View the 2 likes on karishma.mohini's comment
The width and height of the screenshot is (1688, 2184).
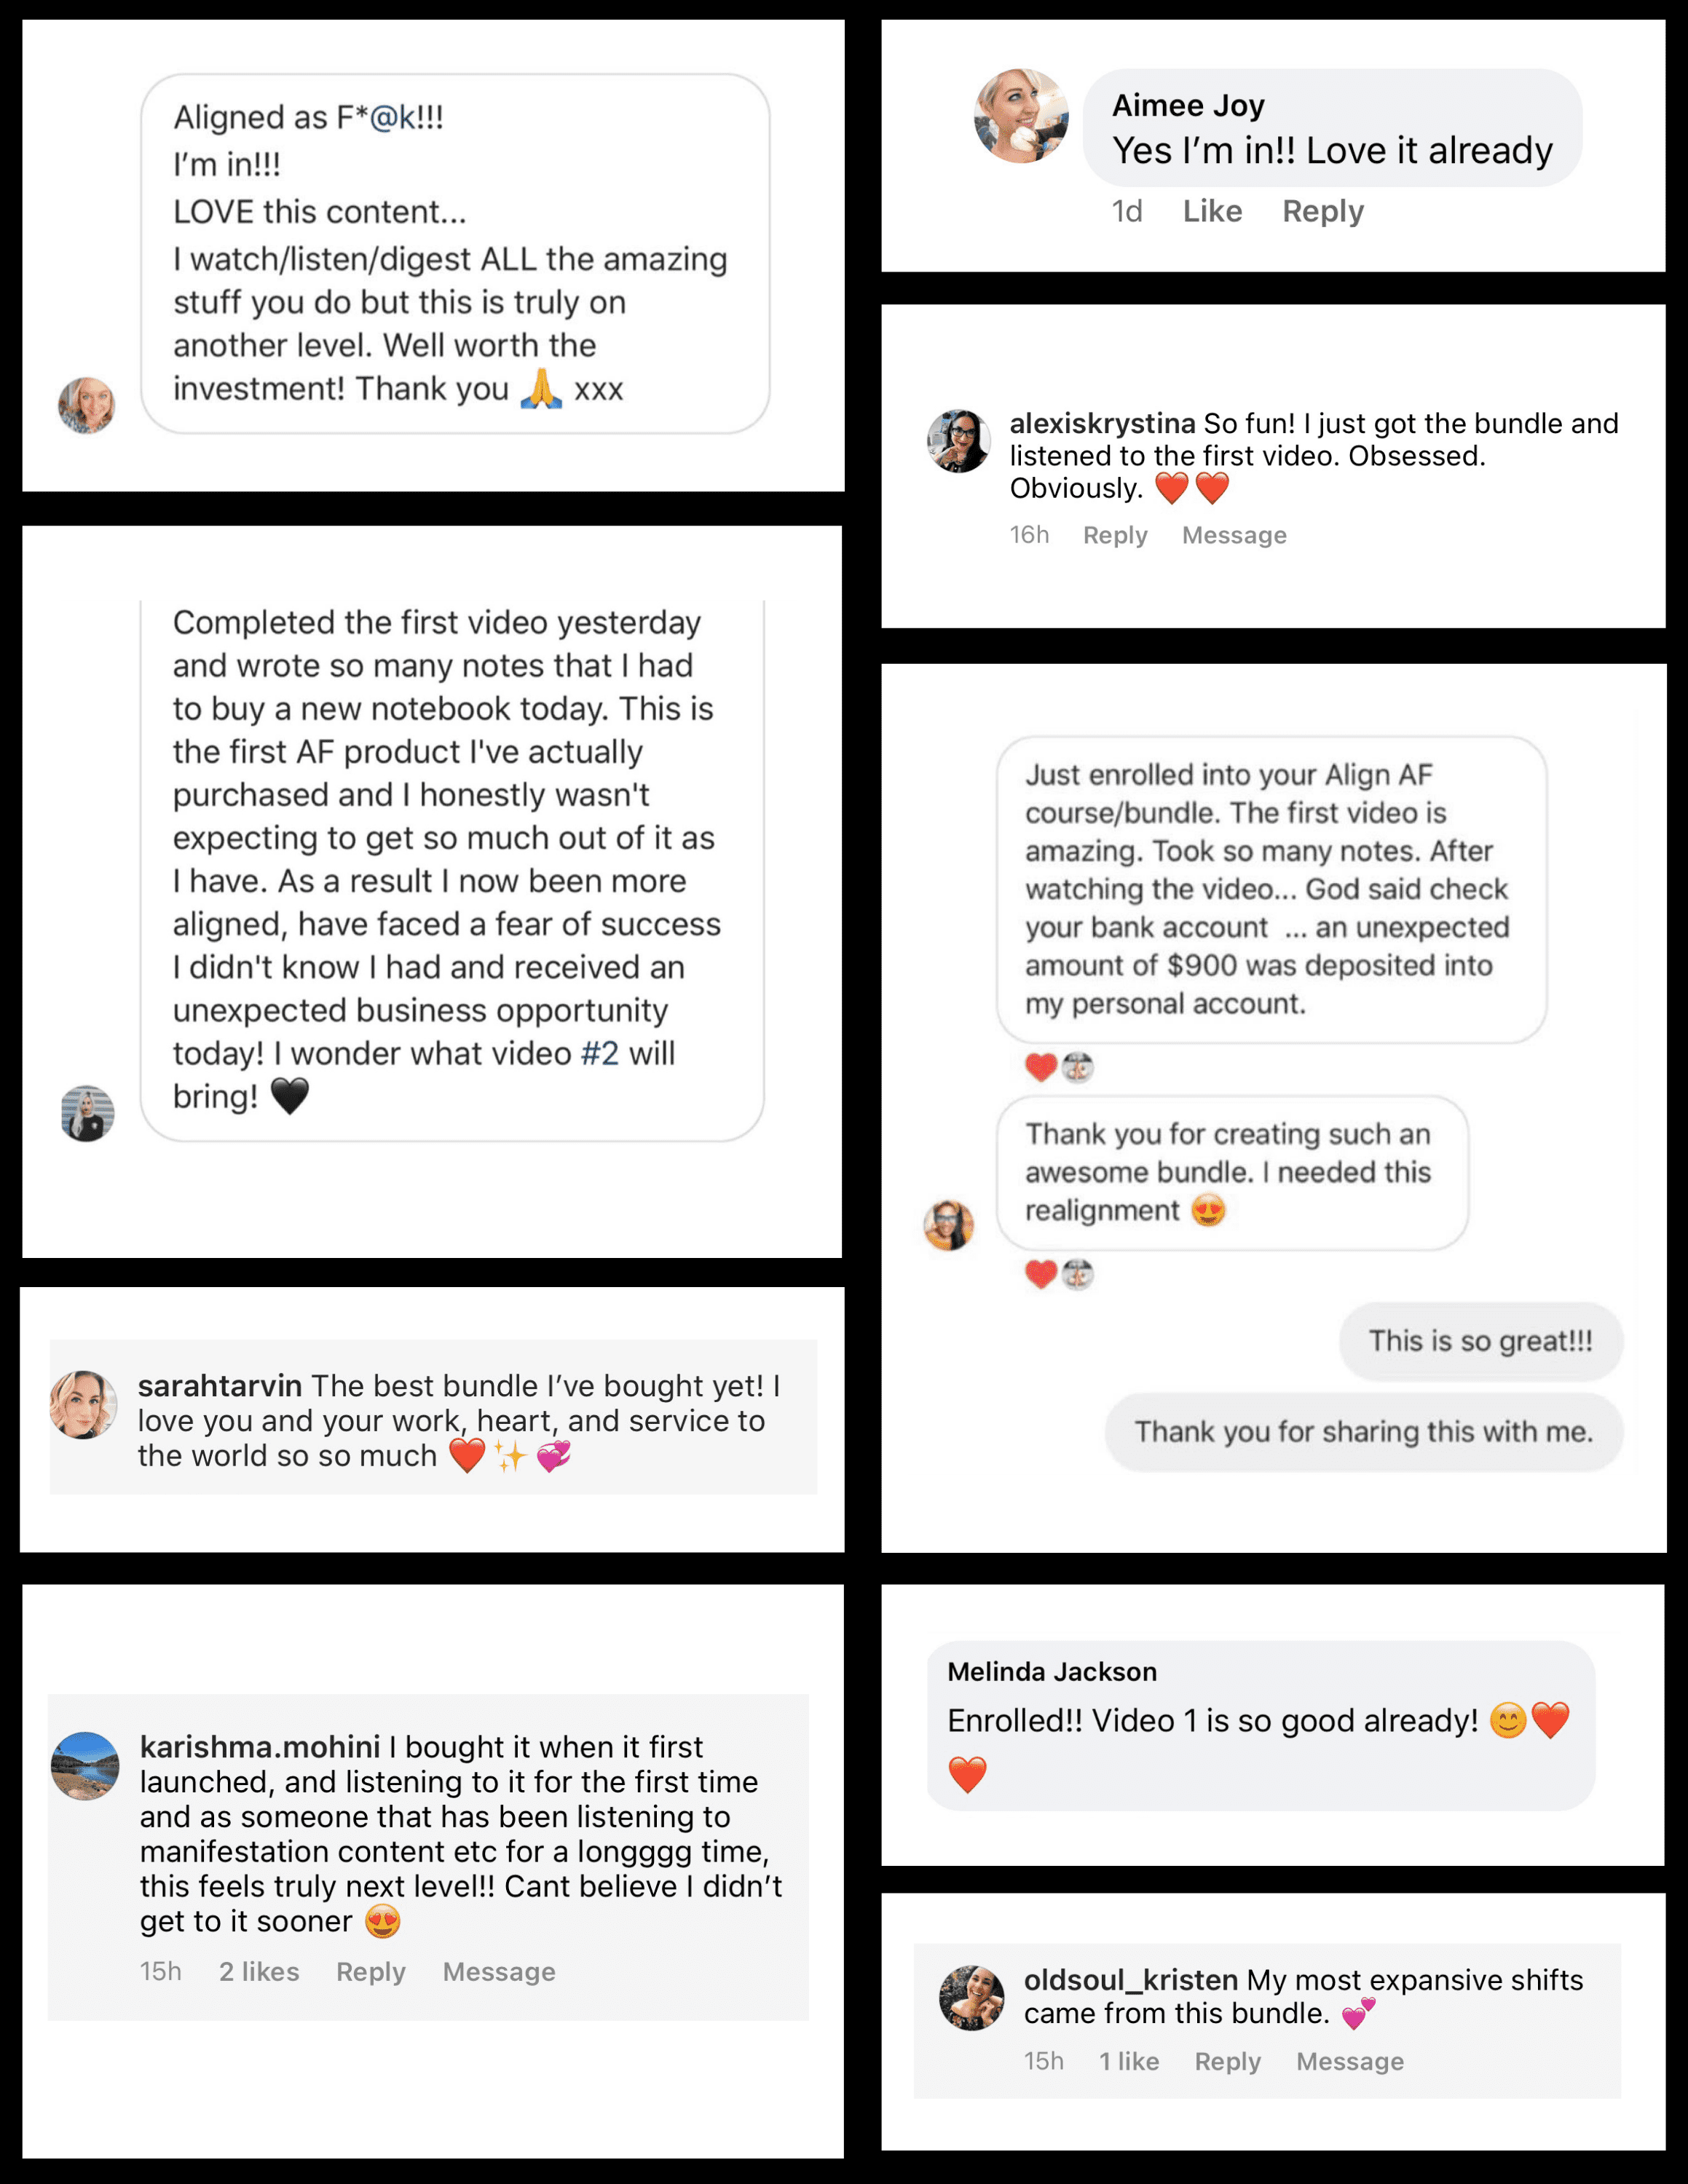pos(259,1971)
